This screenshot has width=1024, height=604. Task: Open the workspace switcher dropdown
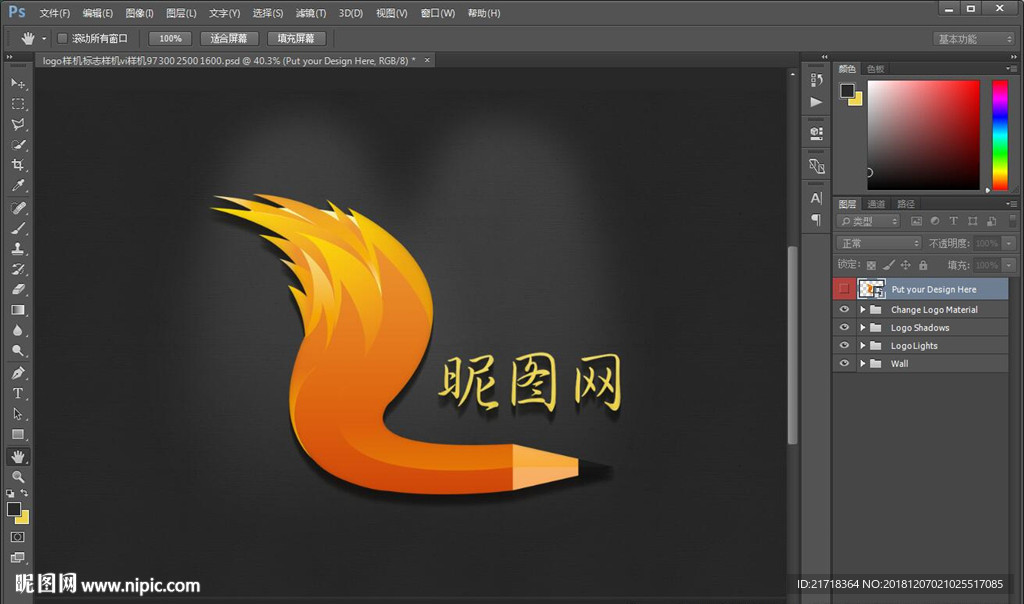coord(974,39)
